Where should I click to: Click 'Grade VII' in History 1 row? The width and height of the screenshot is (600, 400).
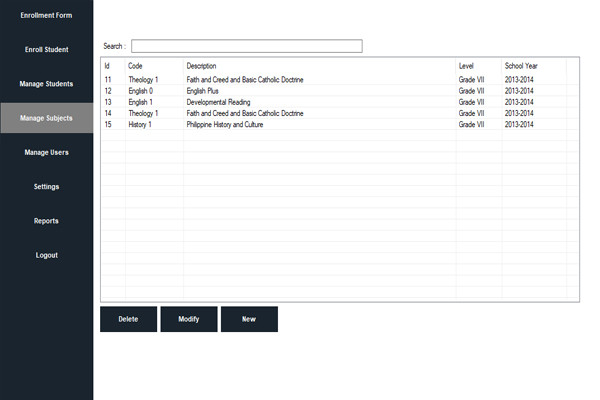tap(471, 124)
